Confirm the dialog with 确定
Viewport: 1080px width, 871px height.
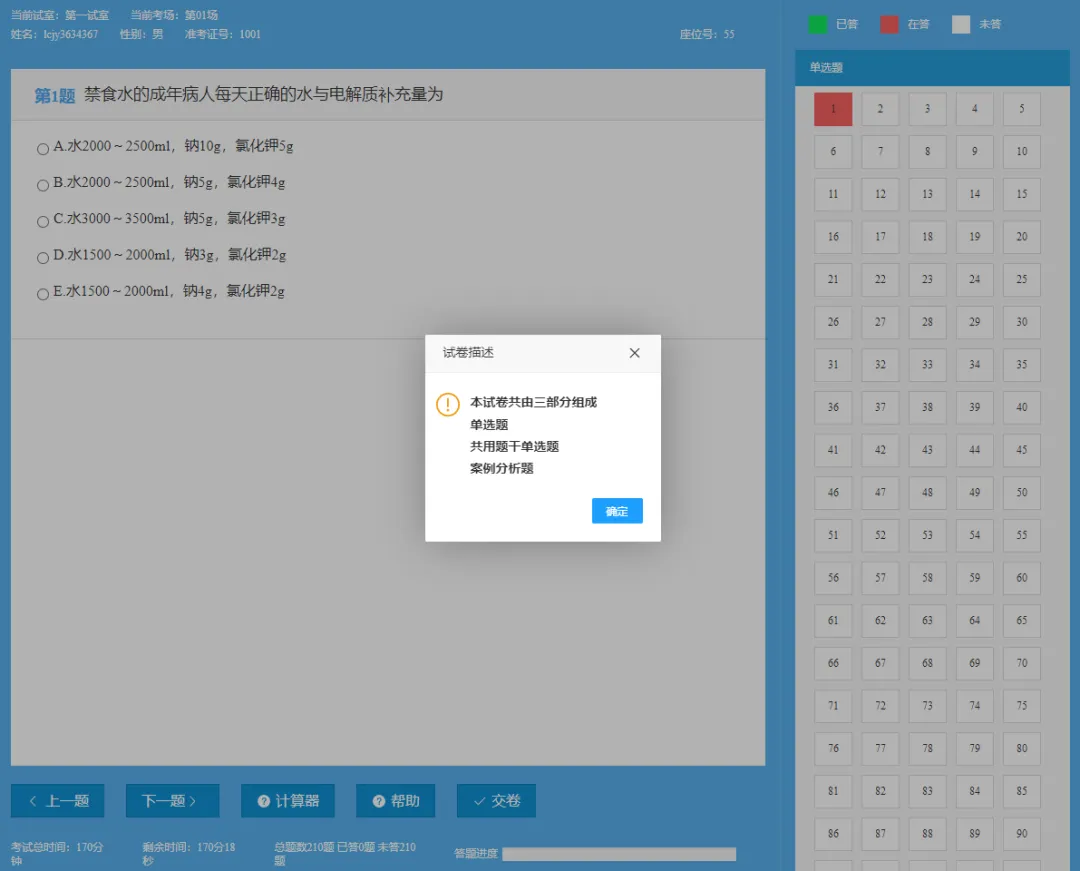coord(617,510)
